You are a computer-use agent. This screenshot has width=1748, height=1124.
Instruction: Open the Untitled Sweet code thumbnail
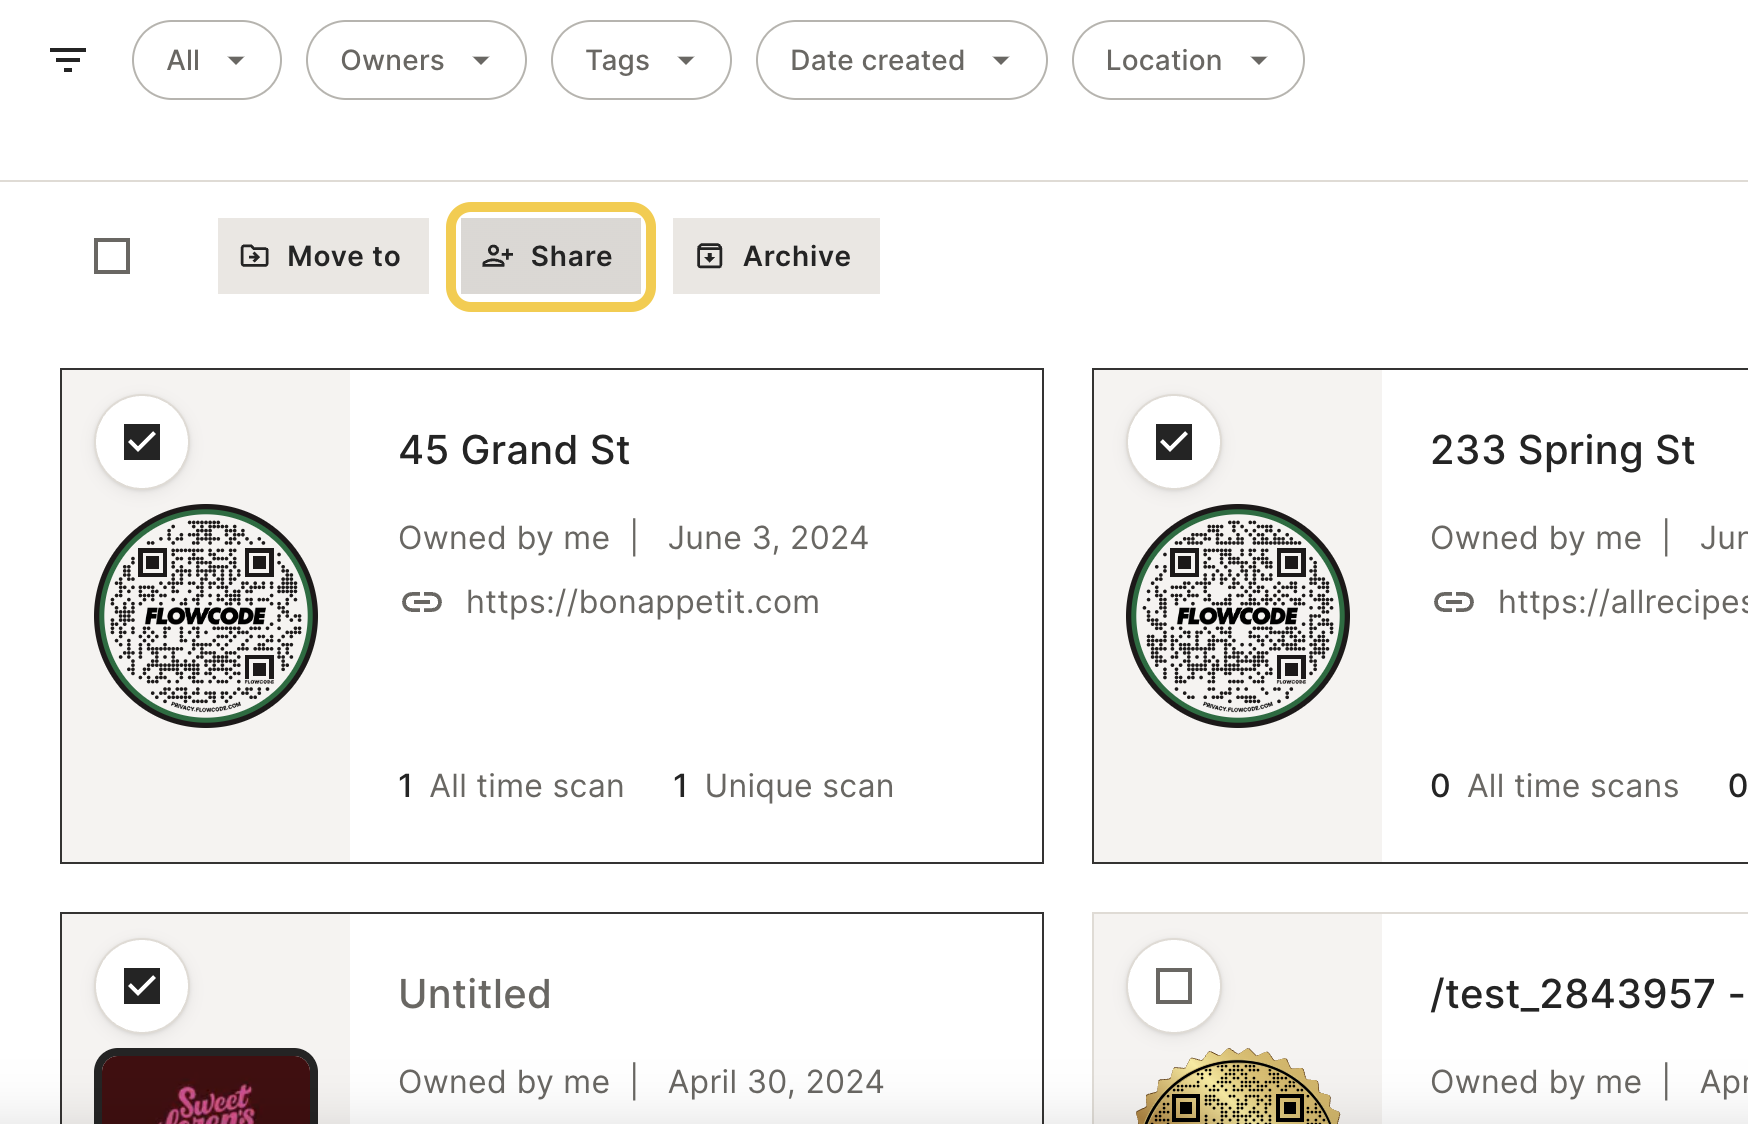pyautogui.click(x=206, y=1086)
